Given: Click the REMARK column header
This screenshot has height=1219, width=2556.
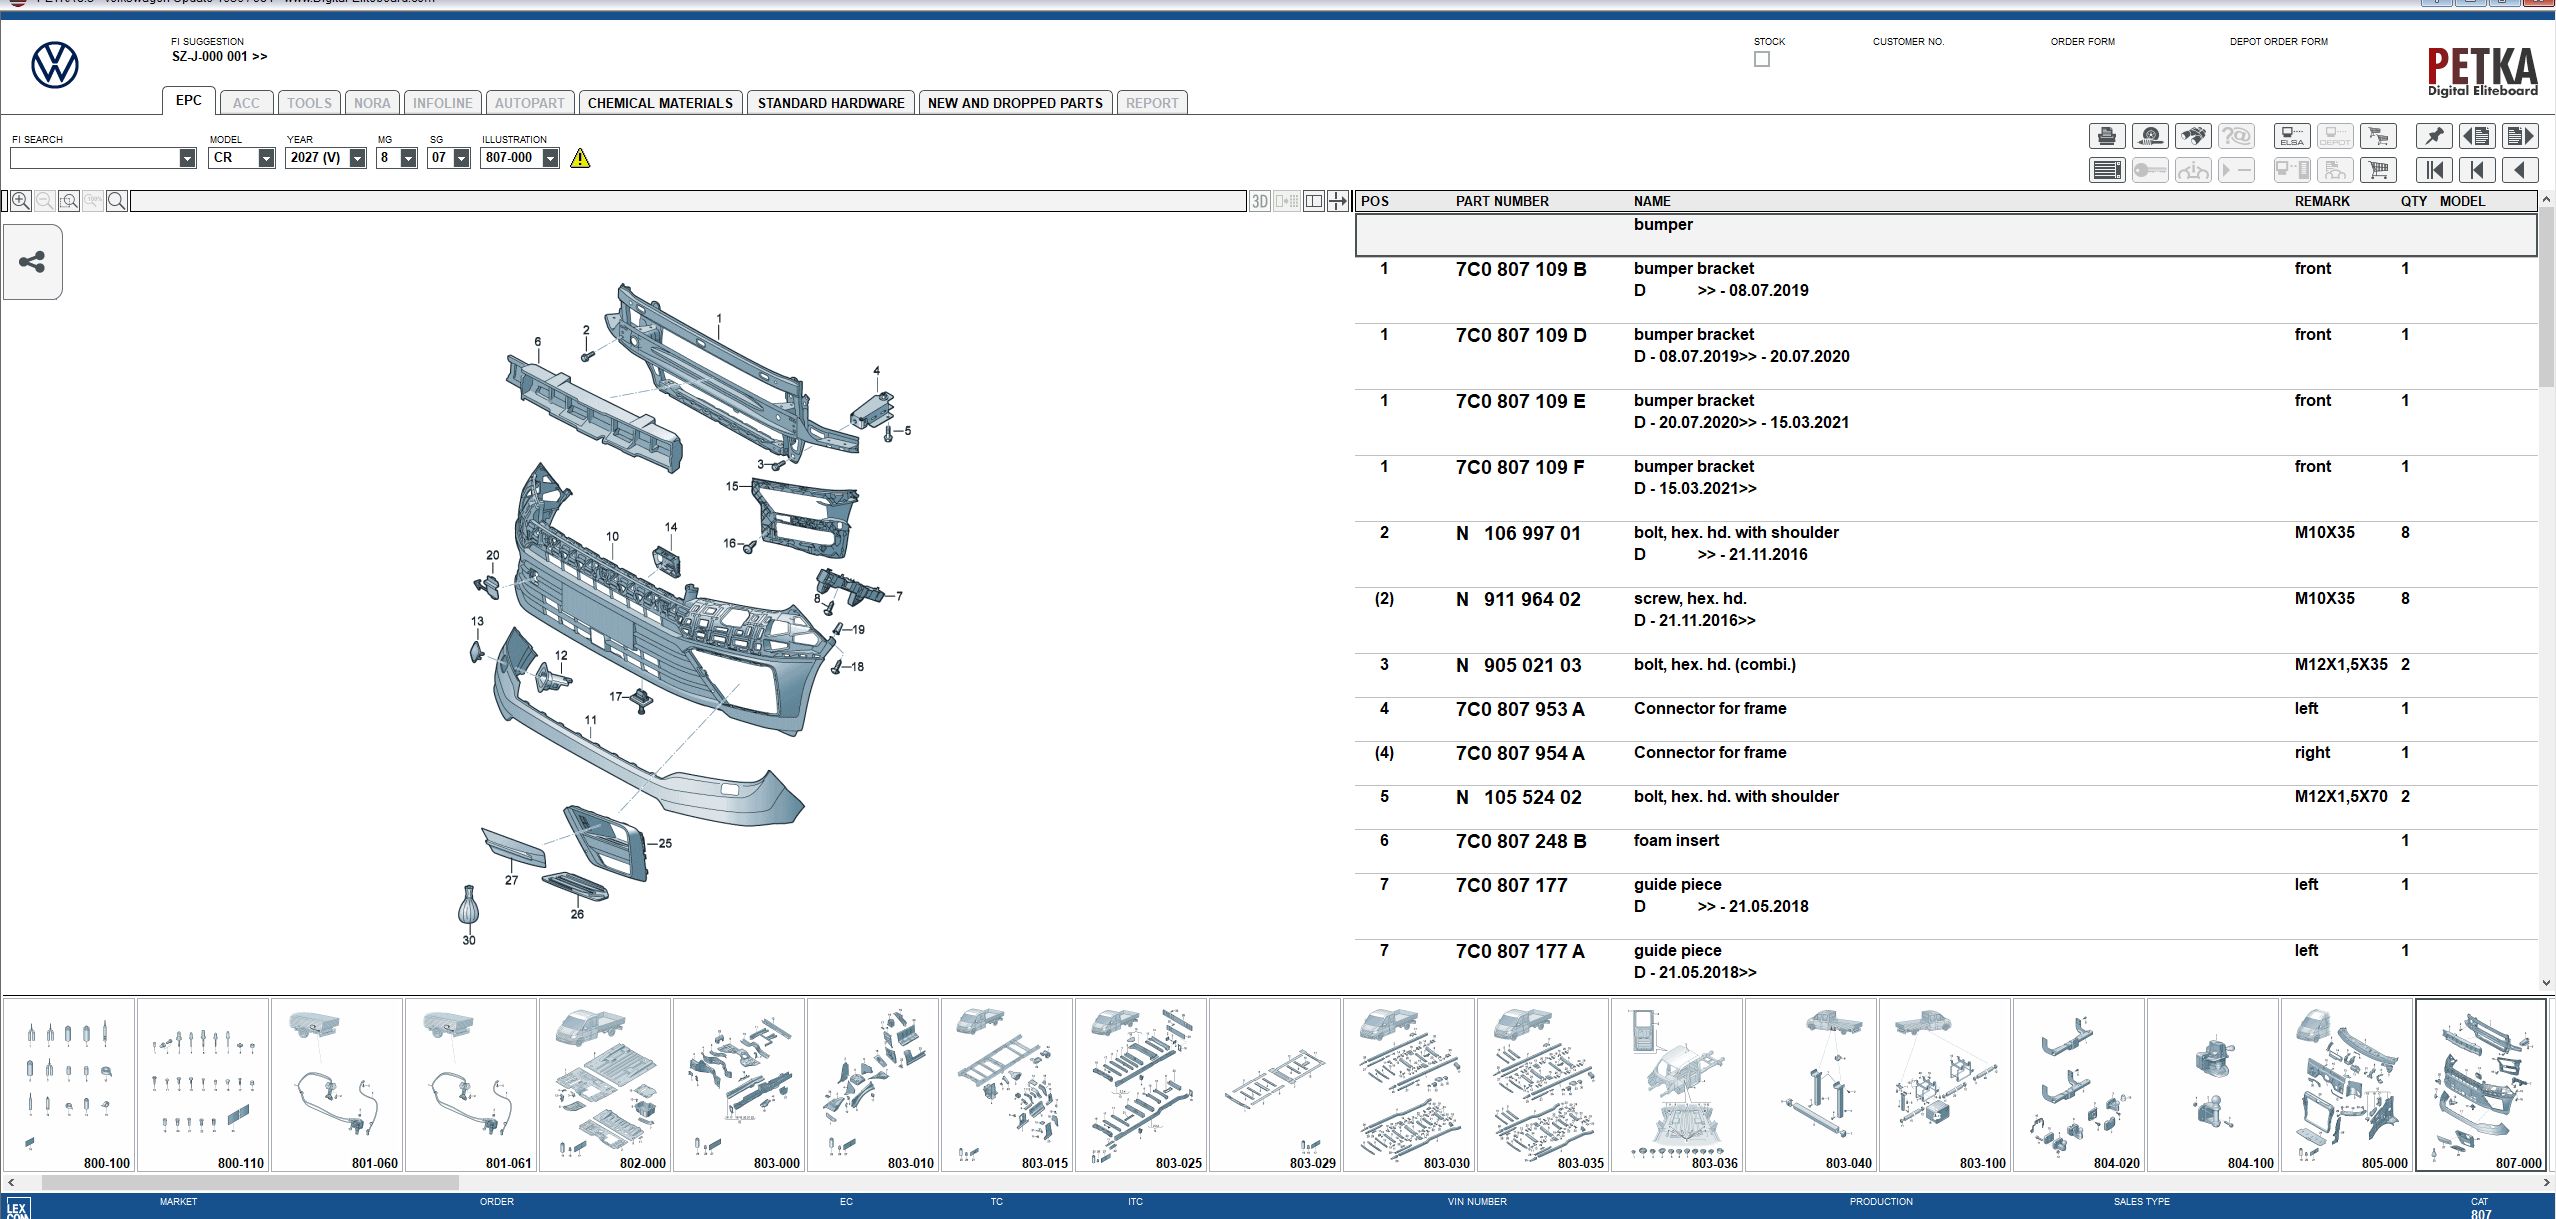Looking at the screenshot, I should [x=2322, y=201].
